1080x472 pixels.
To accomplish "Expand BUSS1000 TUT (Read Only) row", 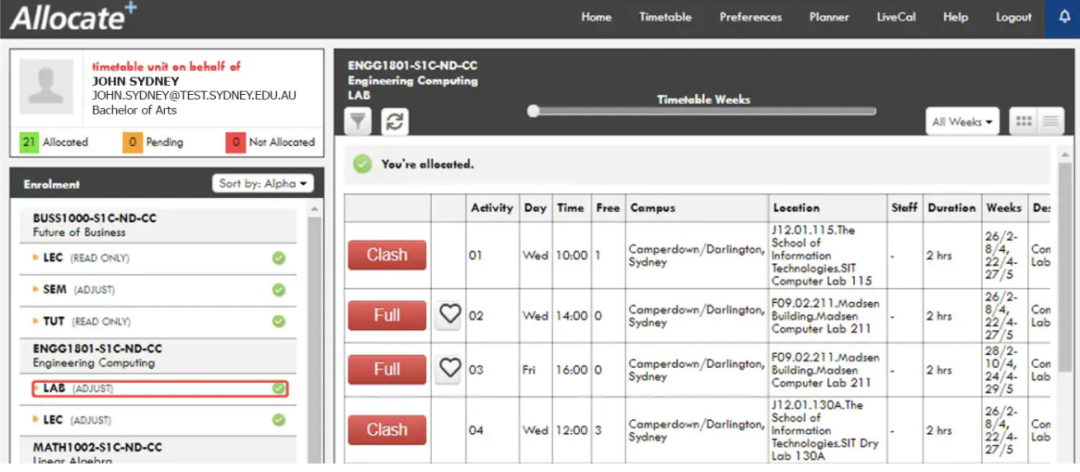I will coord(158,322).
